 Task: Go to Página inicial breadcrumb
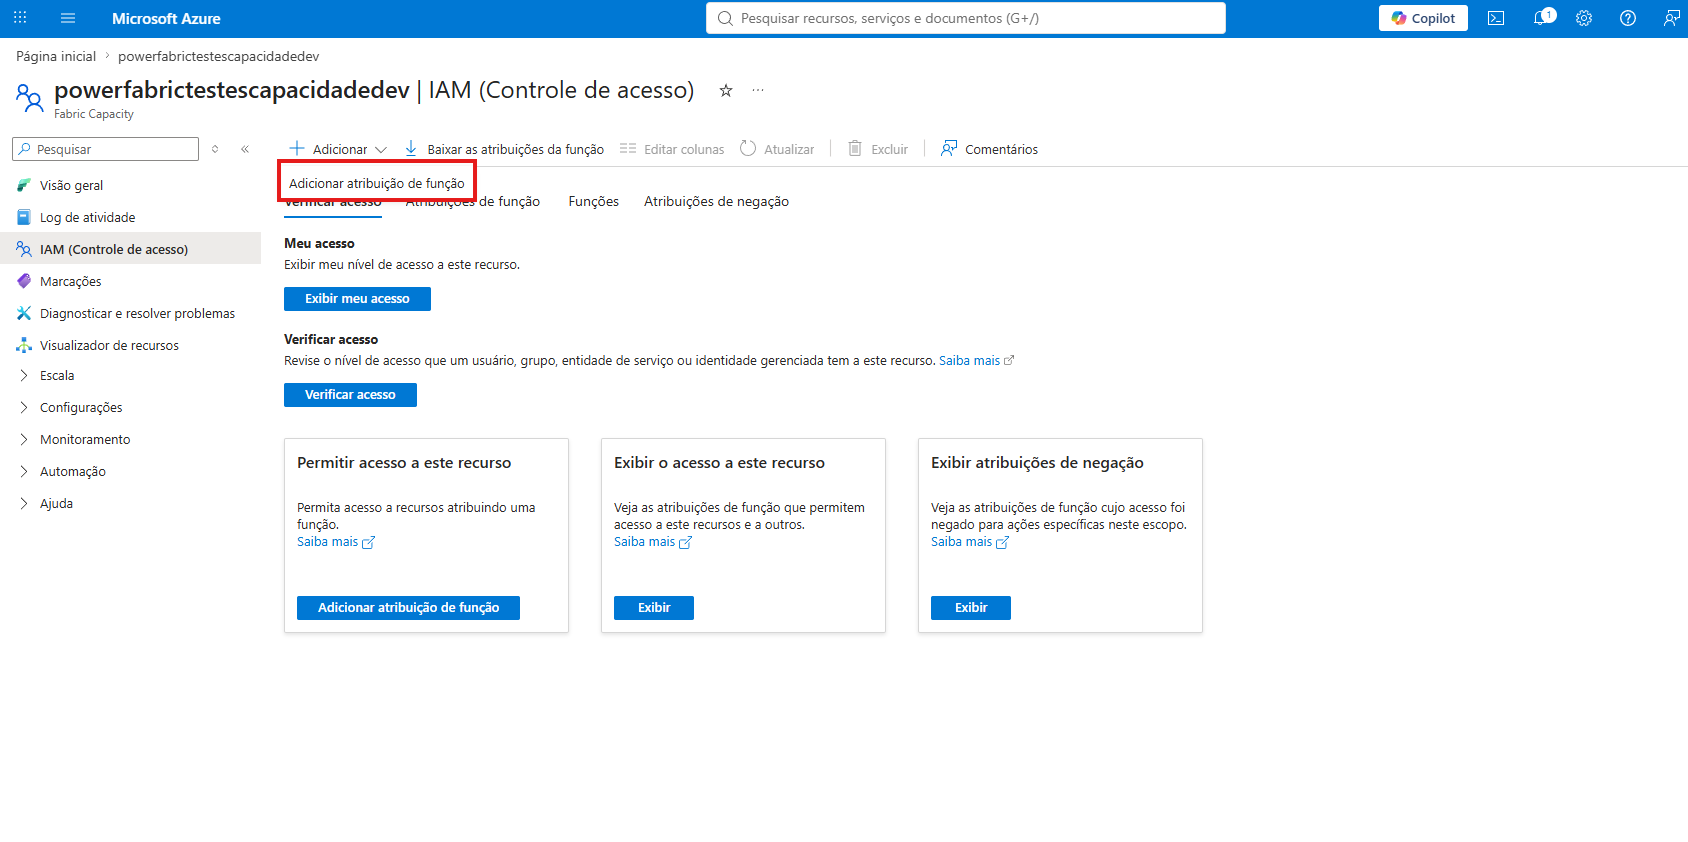pyautogui.click(x=56, y=56)
